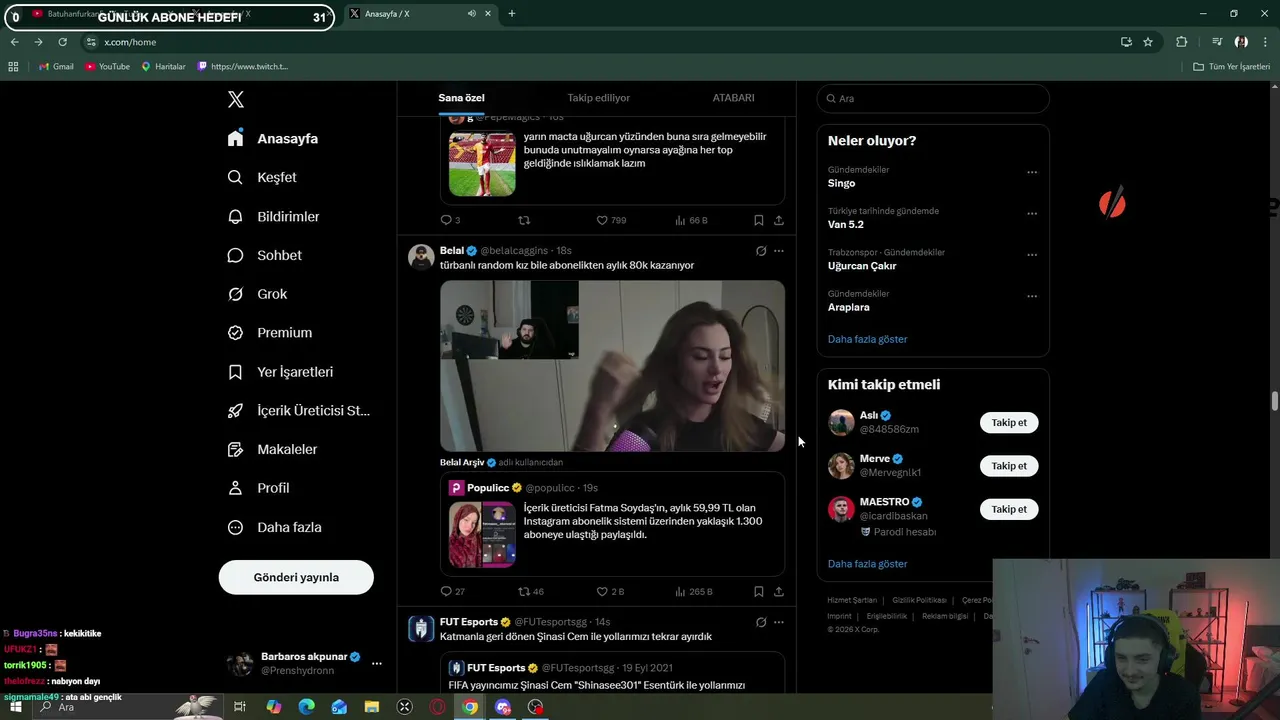The image size is (1280, 720).
Task: Open options for Singo trend
Action: pyautogui.click(x=1032, y=172)
